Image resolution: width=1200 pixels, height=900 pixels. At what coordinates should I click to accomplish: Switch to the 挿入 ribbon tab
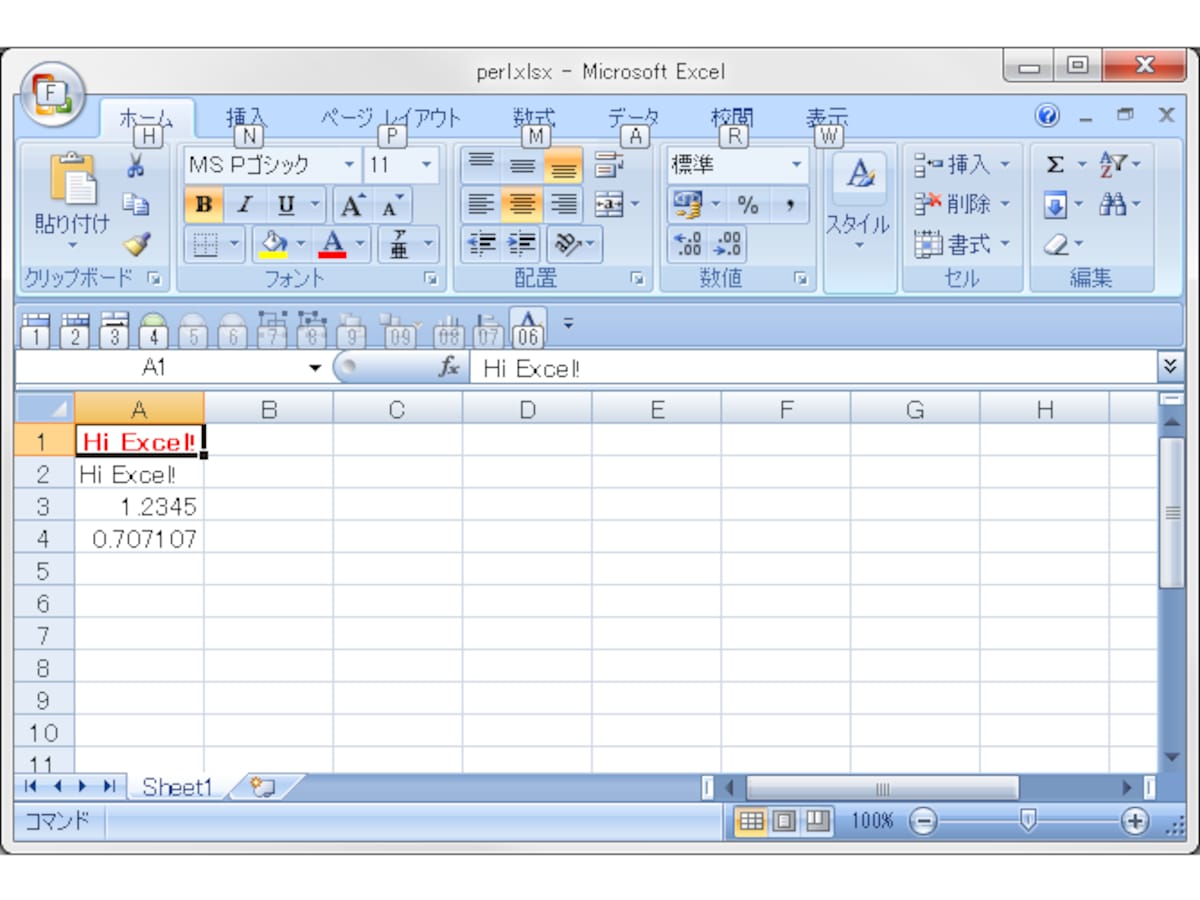tap(246, 119)
